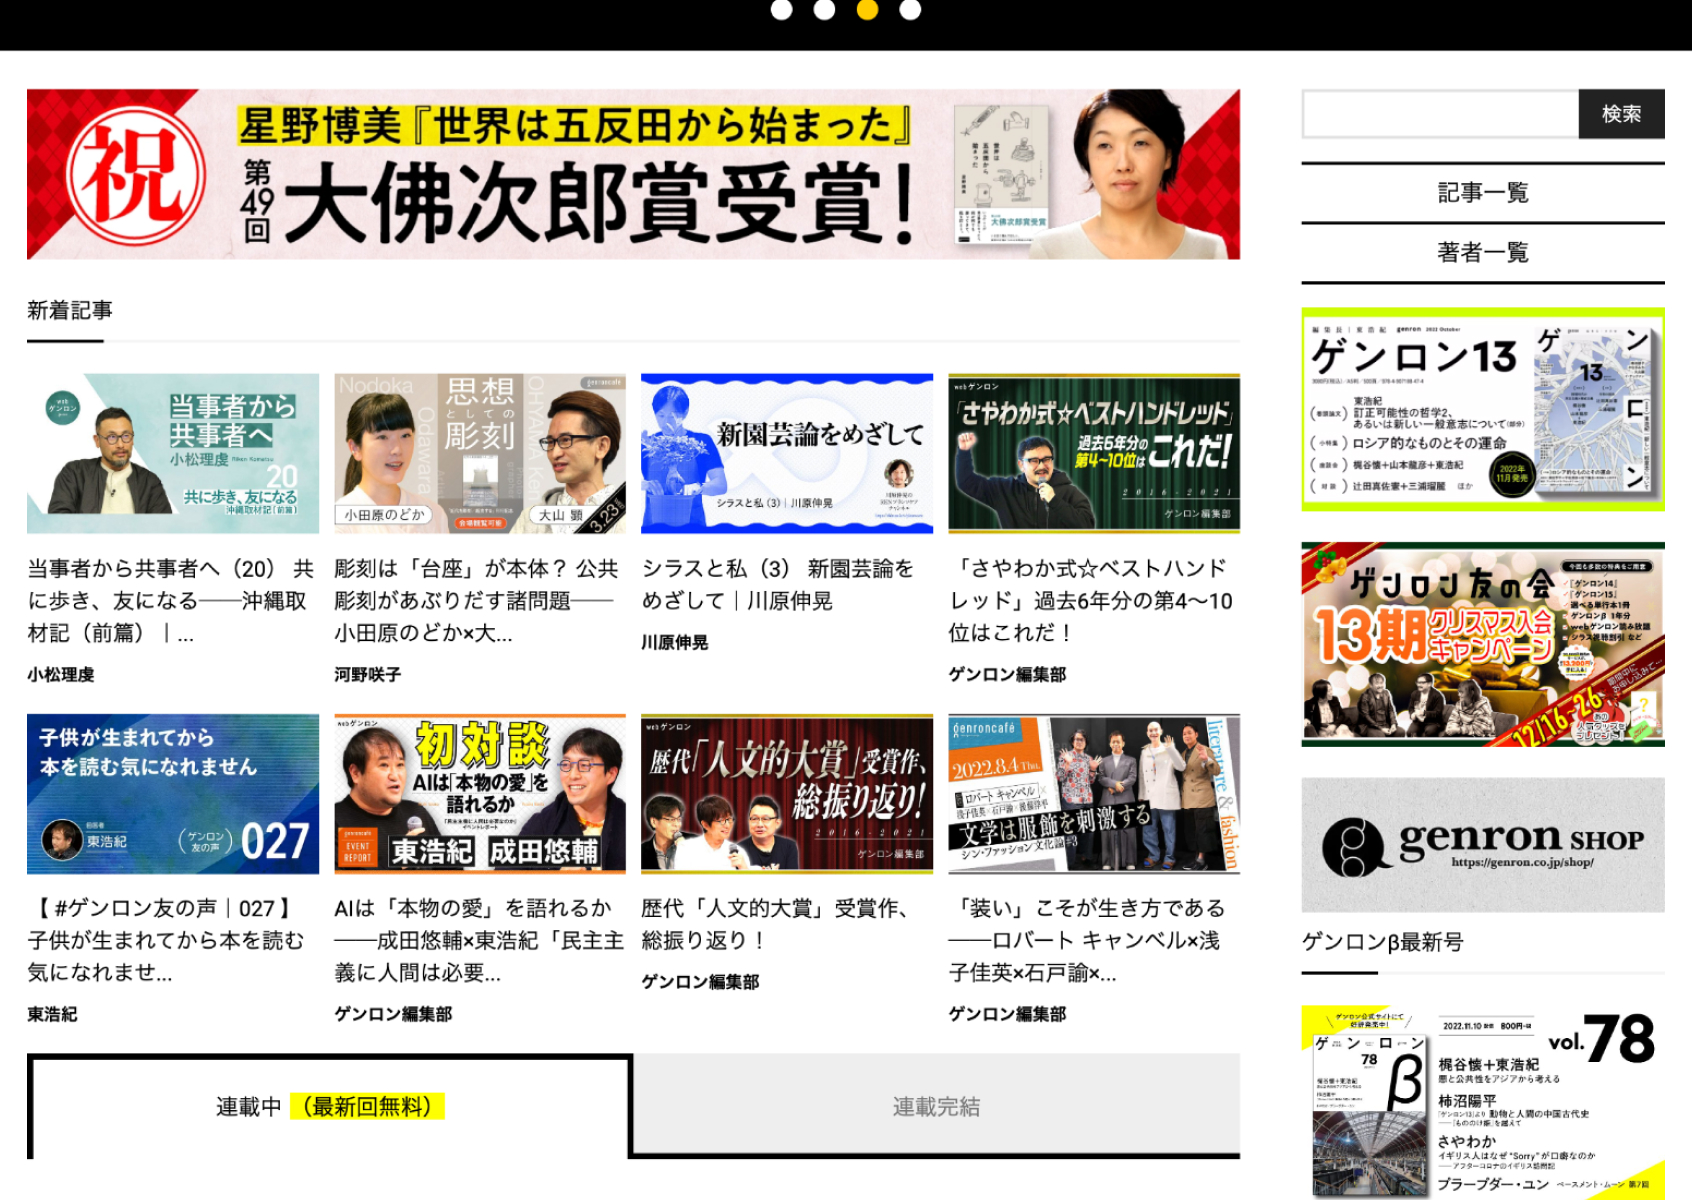Viewport: 1692px width, 1200px height.
Task: Switch to the 連載中 (最新回無料) tab
Action: coord(330,1107)
